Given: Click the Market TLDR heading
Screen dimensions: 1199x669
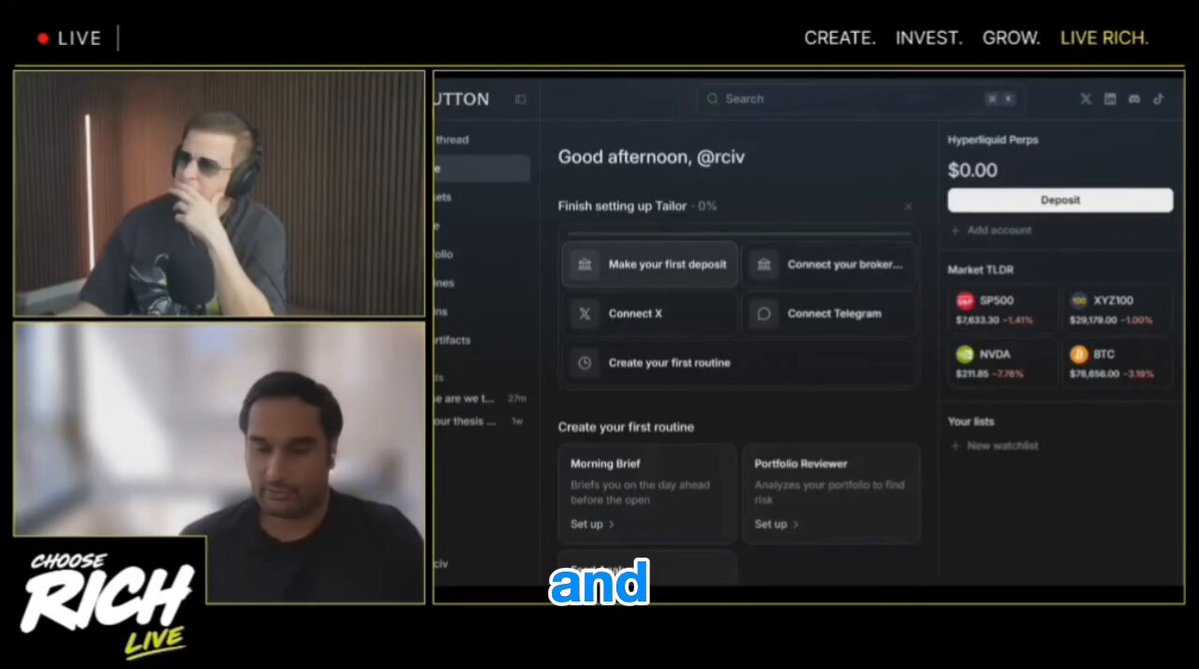Looking at the screenshot, I should pyautogui.click(x=980, y=270).
